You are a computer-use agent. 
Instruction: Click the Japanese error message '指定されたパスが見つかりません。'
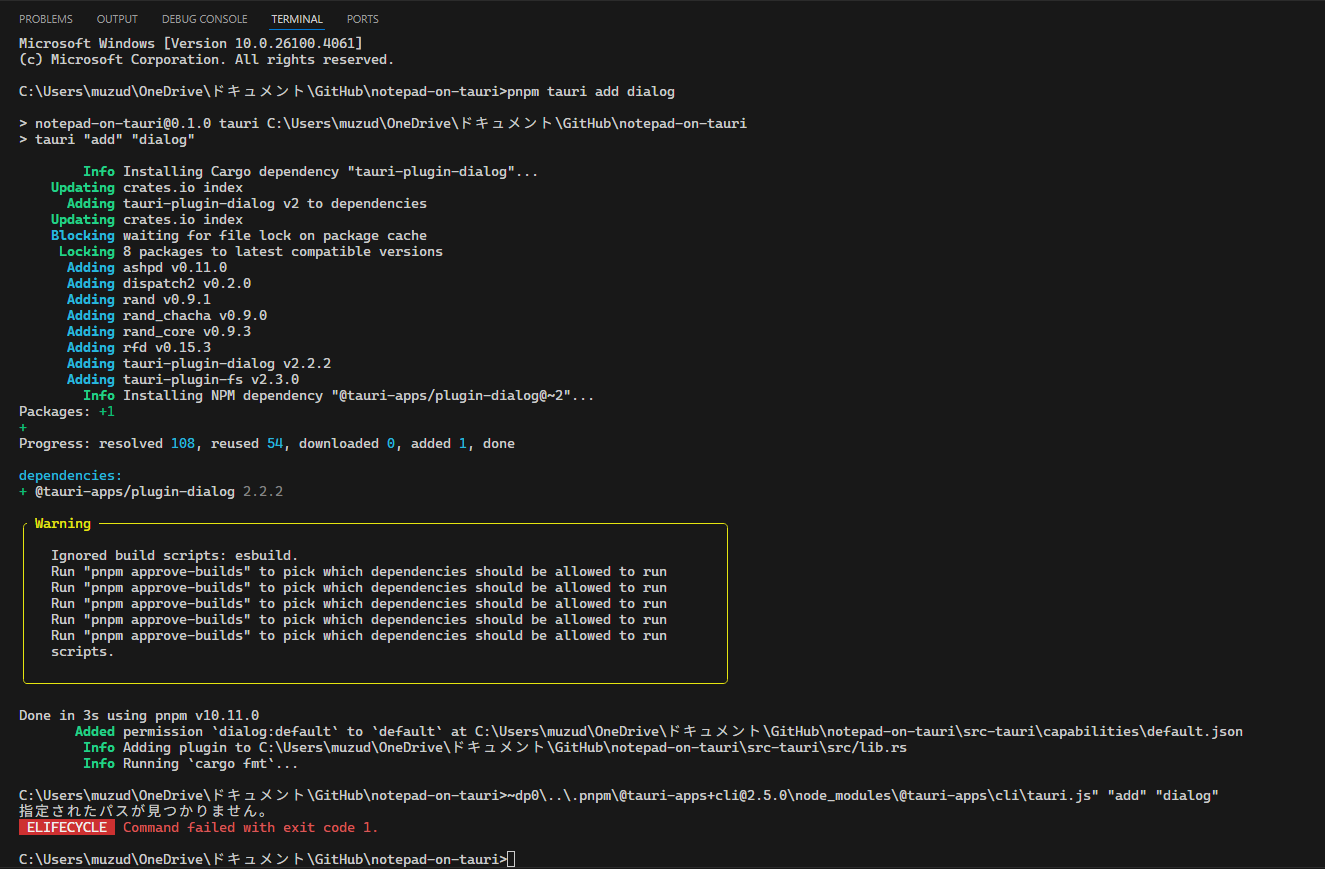tap(143, 812)
